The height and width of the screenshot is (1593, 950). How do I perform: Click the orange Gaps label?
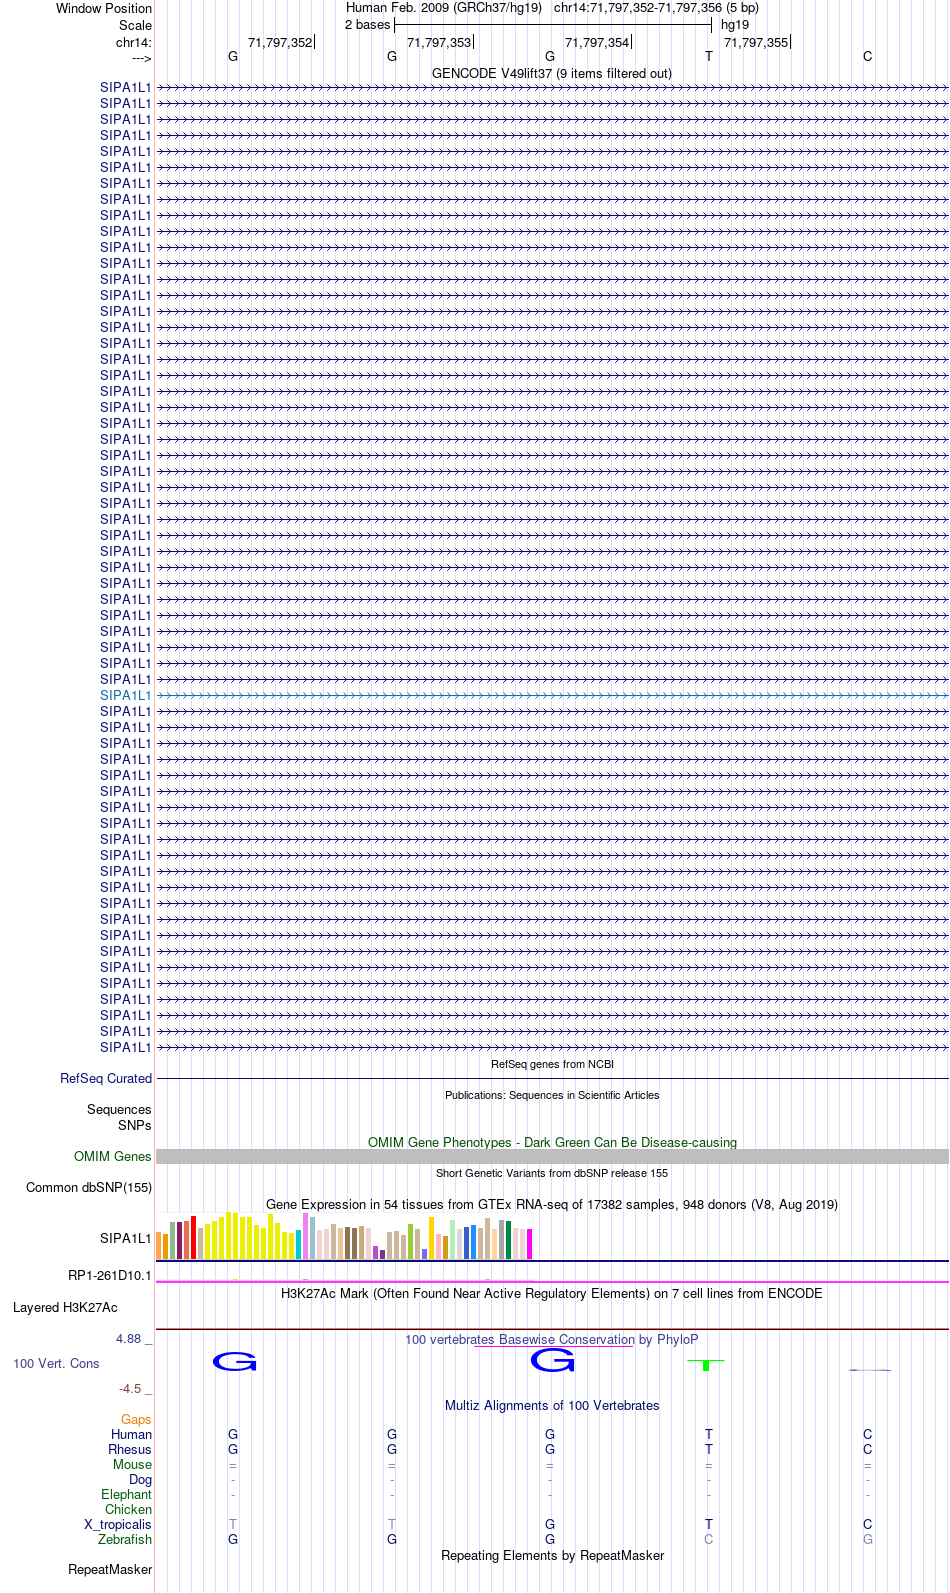136,1419
